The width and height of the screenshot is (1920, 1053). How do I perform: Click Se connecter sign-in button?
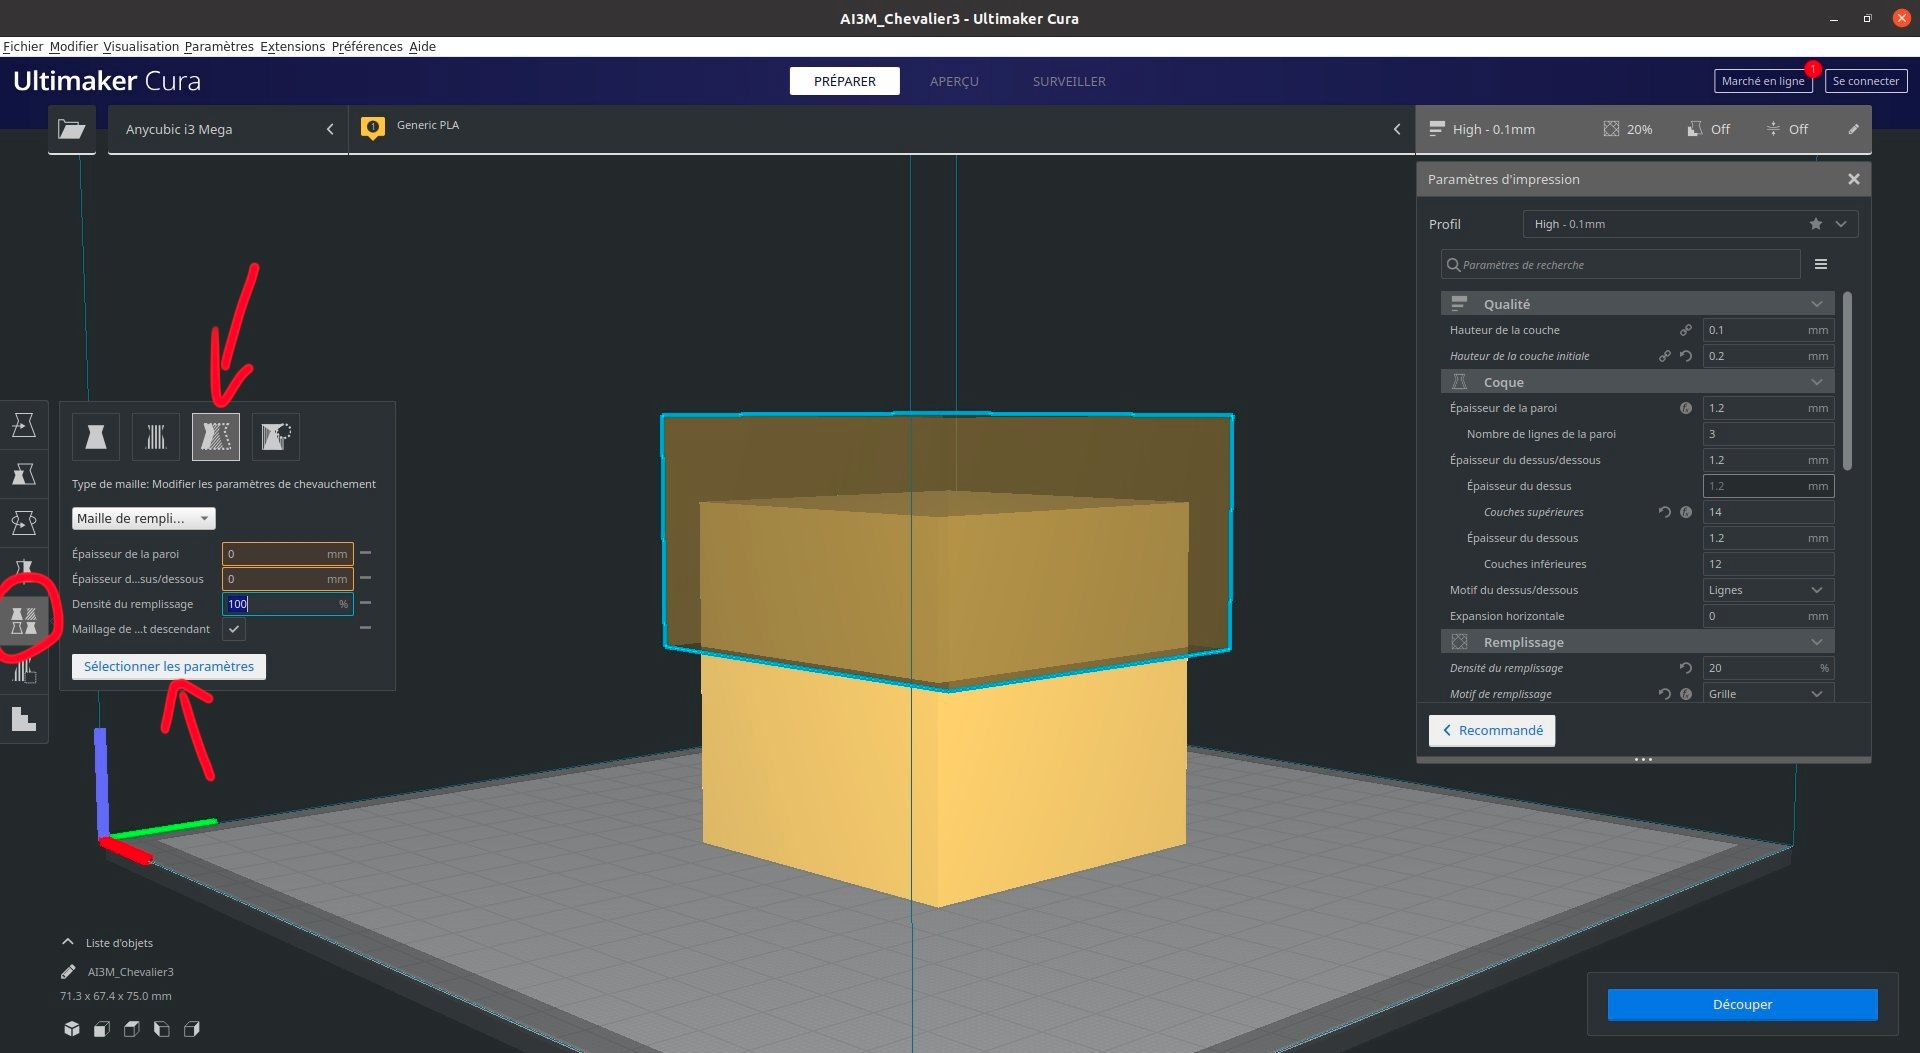coord(1865,81)
